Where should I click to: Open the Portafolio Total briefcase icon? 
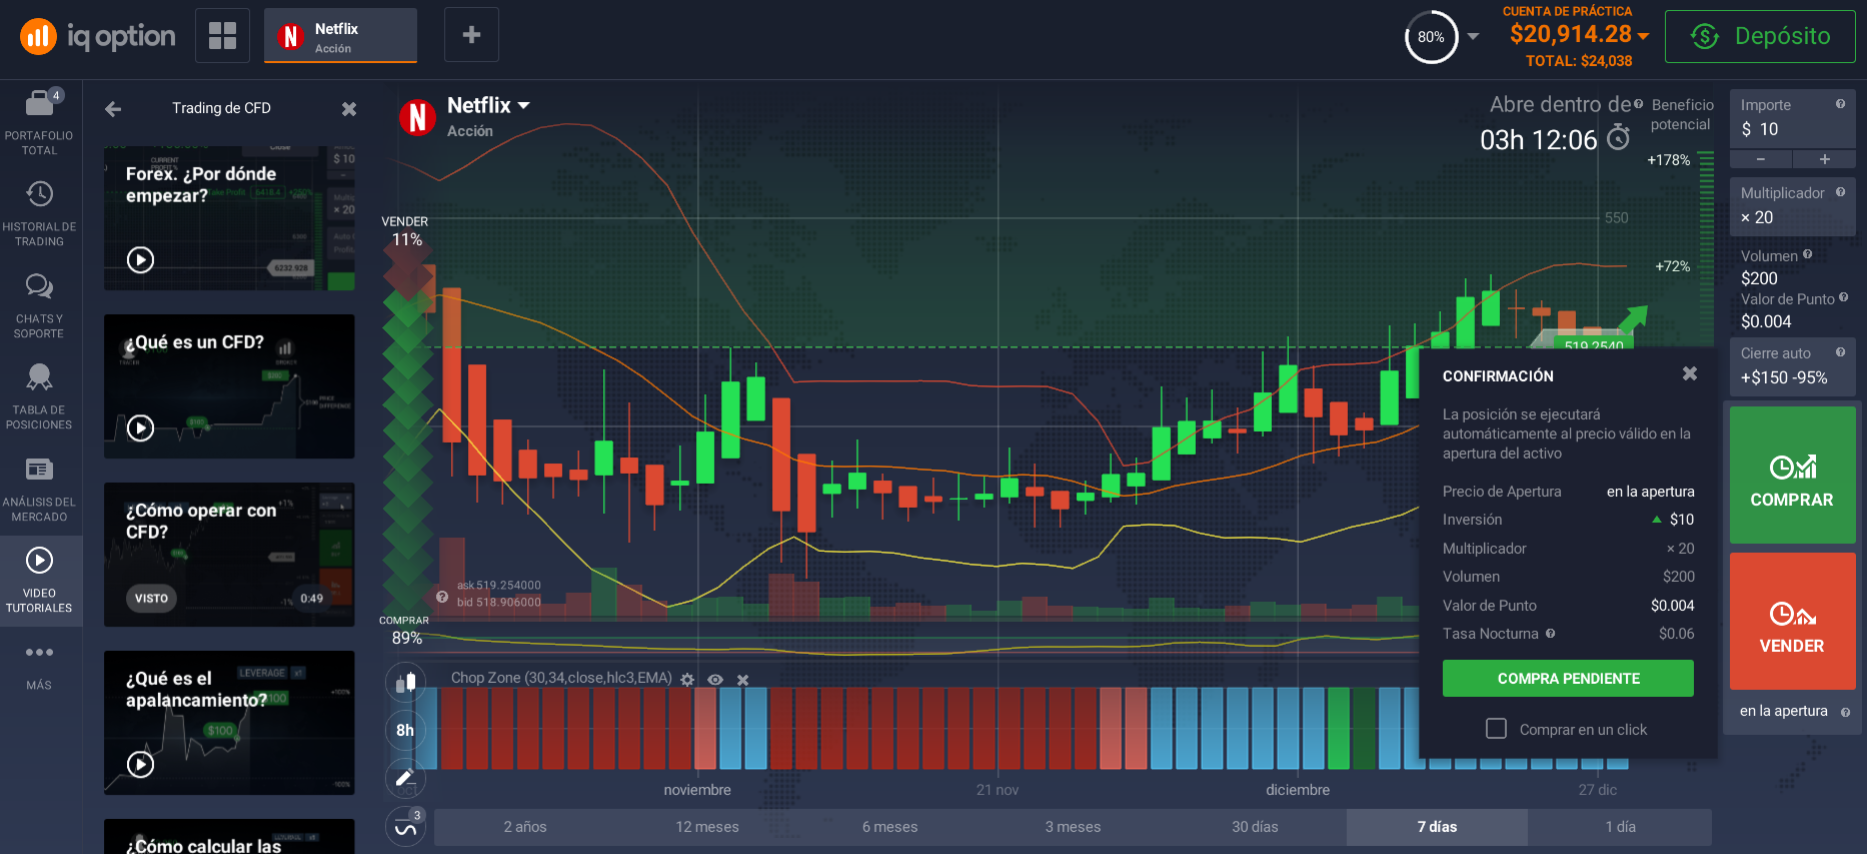click(x=39, y=103)
